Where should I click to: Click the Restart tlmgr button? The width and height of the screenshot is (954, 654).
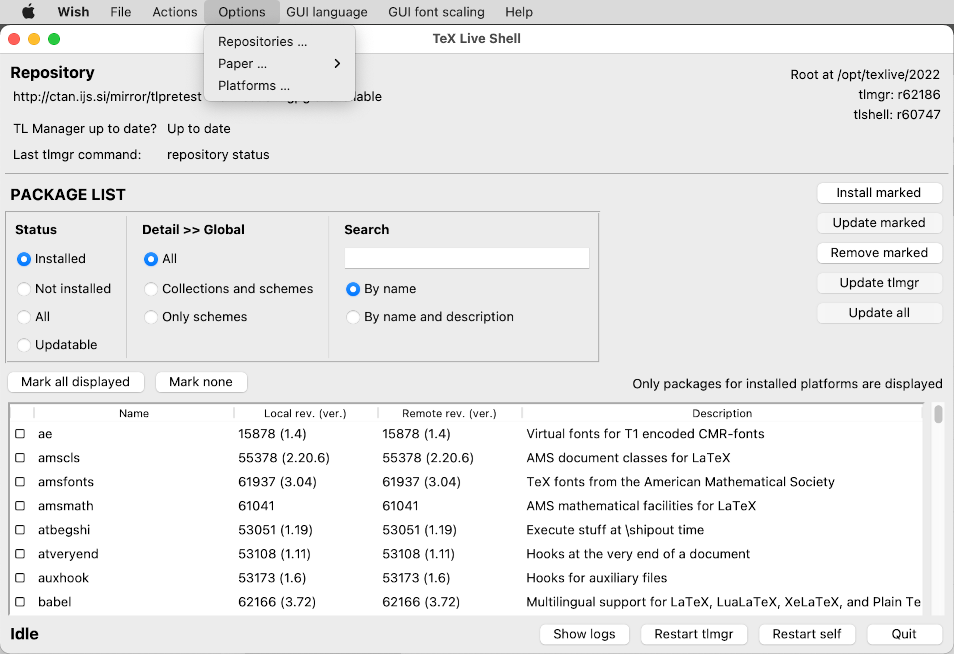[694, 634]
